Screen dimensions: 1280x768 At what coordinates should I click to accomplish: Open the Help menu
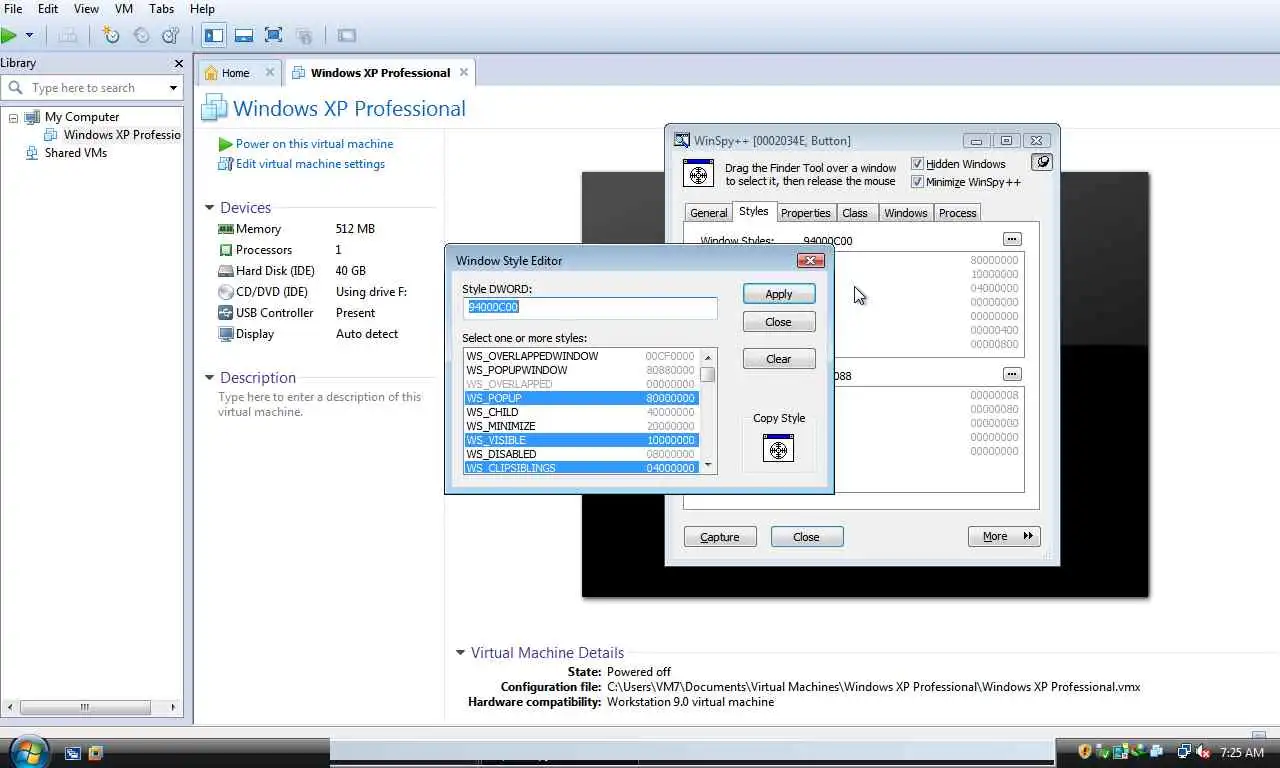[202, 9]
